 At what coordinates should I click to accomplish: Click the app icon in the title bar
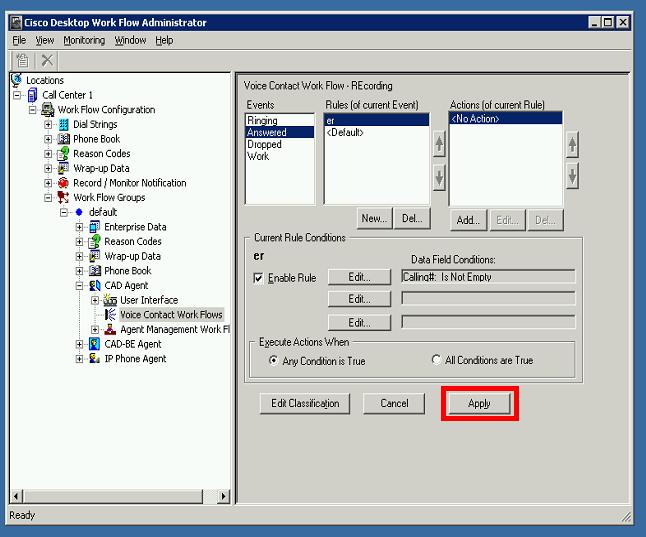(x=16, y=22)
